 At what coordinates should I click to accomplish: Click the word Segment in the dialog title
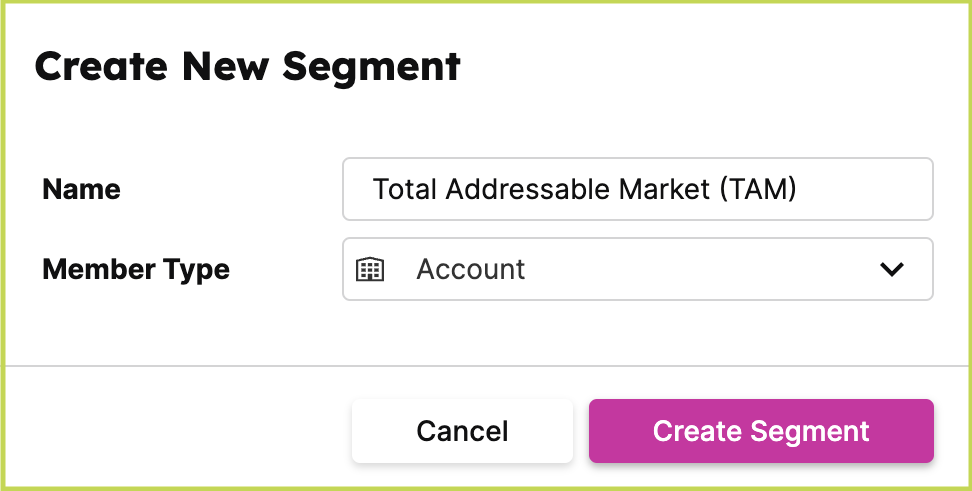point(371,66)
